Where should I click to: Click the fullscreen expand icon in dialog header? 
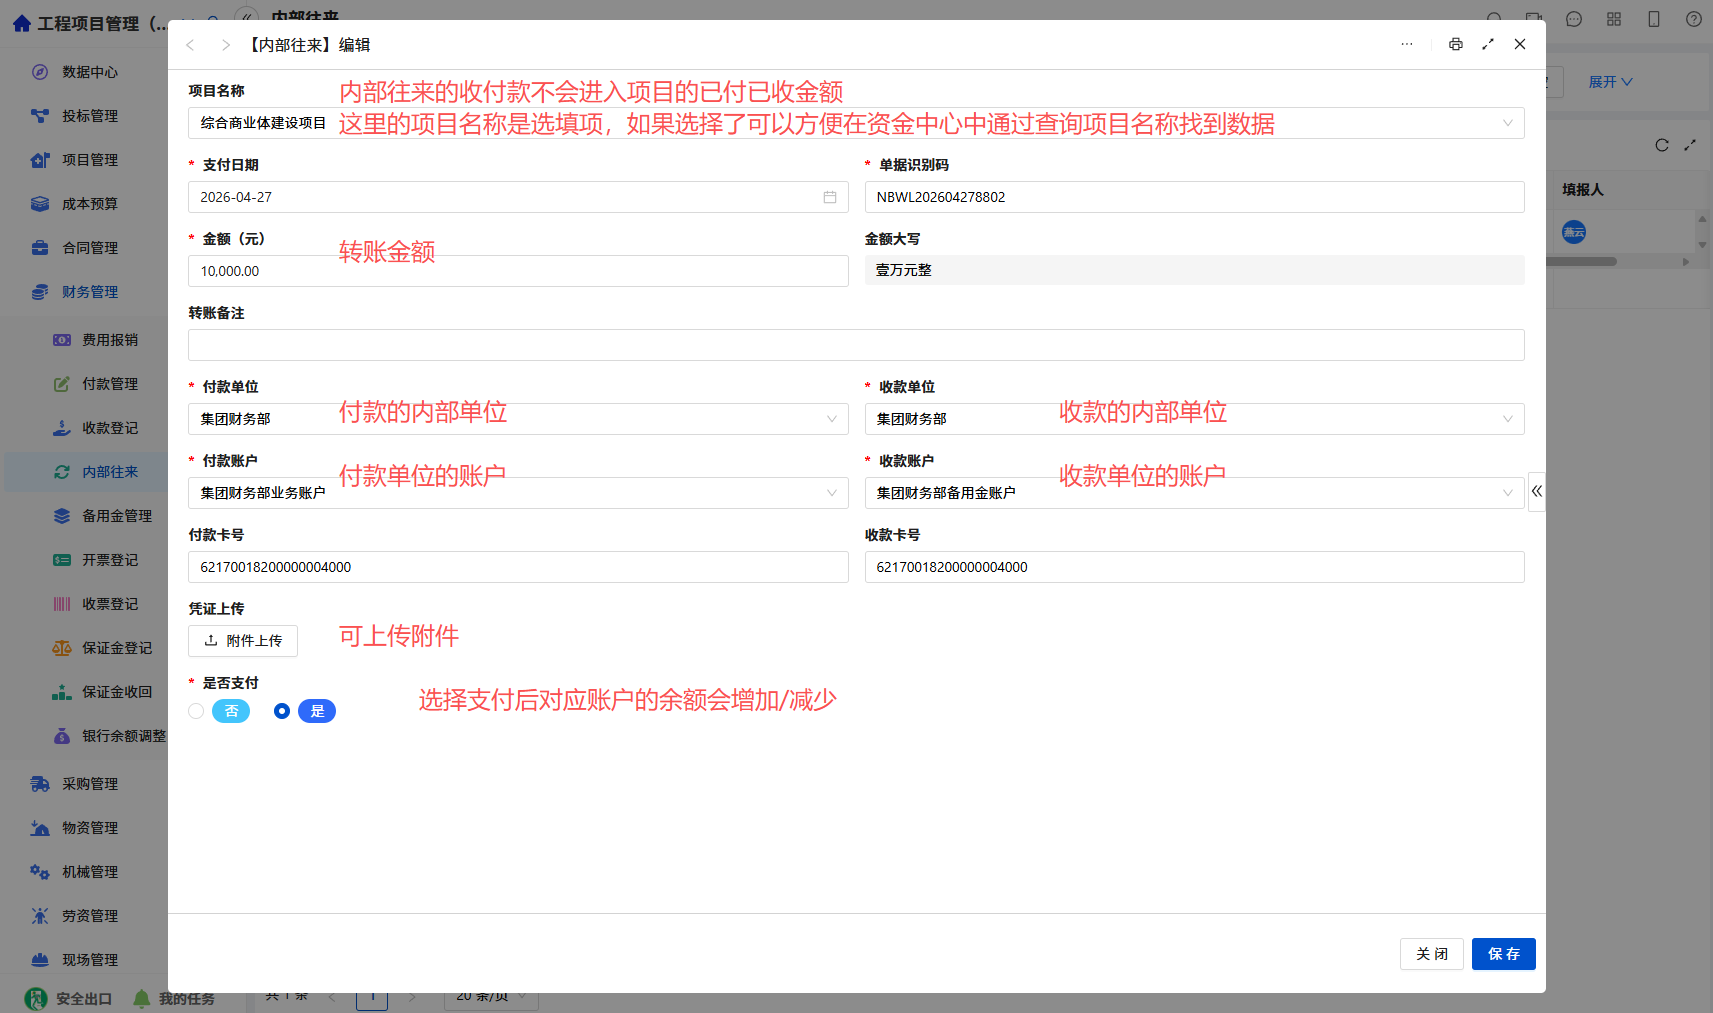click(1488, 44)
